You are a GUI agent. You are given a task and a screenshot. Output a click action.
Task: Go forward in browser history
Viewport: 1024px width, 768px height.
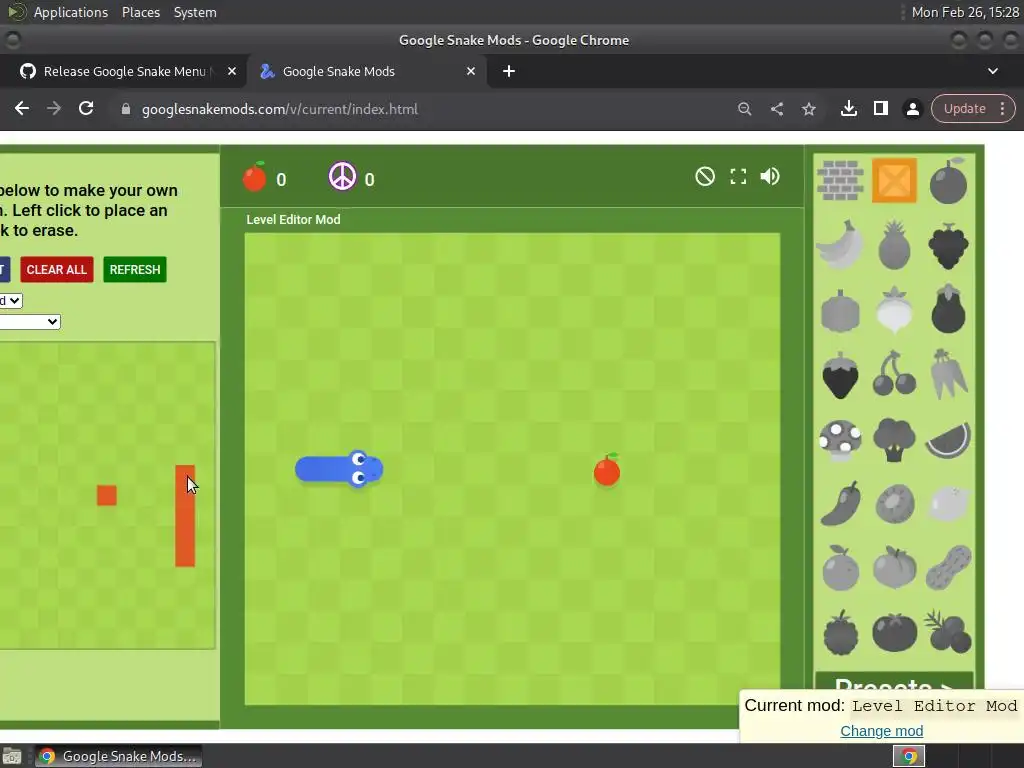(x=54, y=109)
